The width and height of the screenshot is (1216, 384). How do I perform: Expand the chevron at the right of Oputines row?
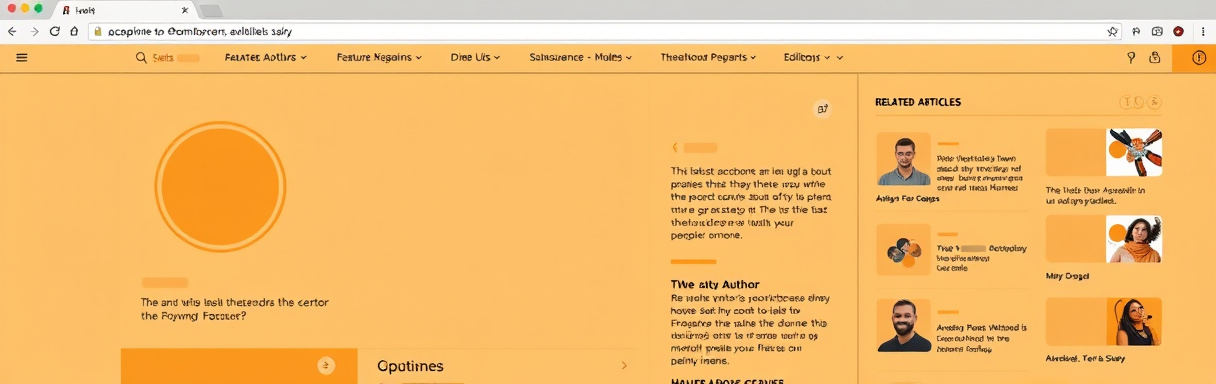tap(624, 366)
